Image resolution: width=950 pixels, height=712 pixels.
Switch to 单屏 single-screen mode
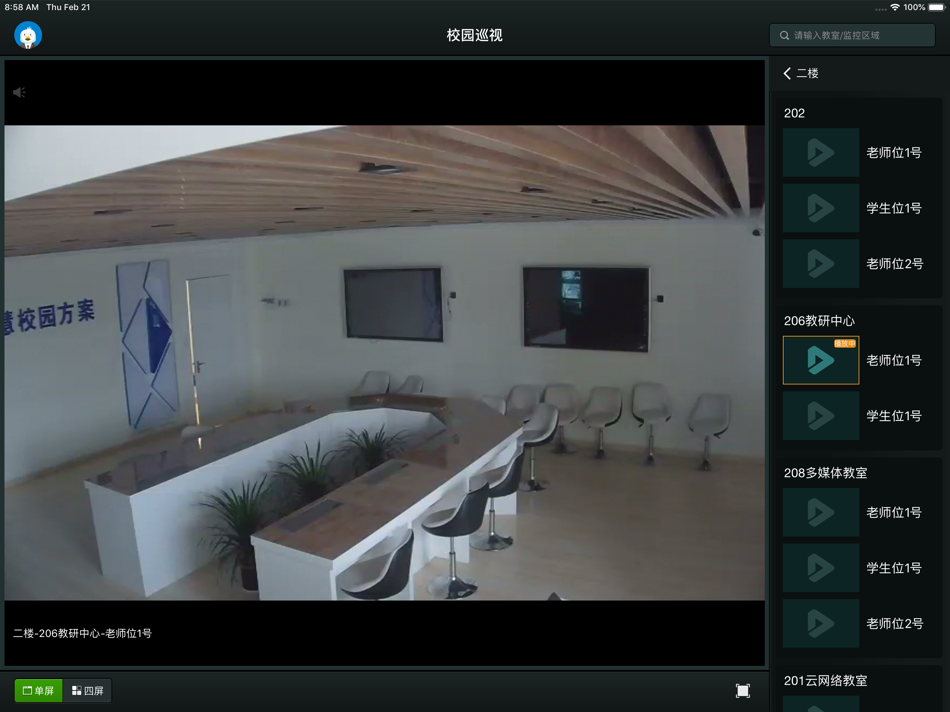coord(38,690)
